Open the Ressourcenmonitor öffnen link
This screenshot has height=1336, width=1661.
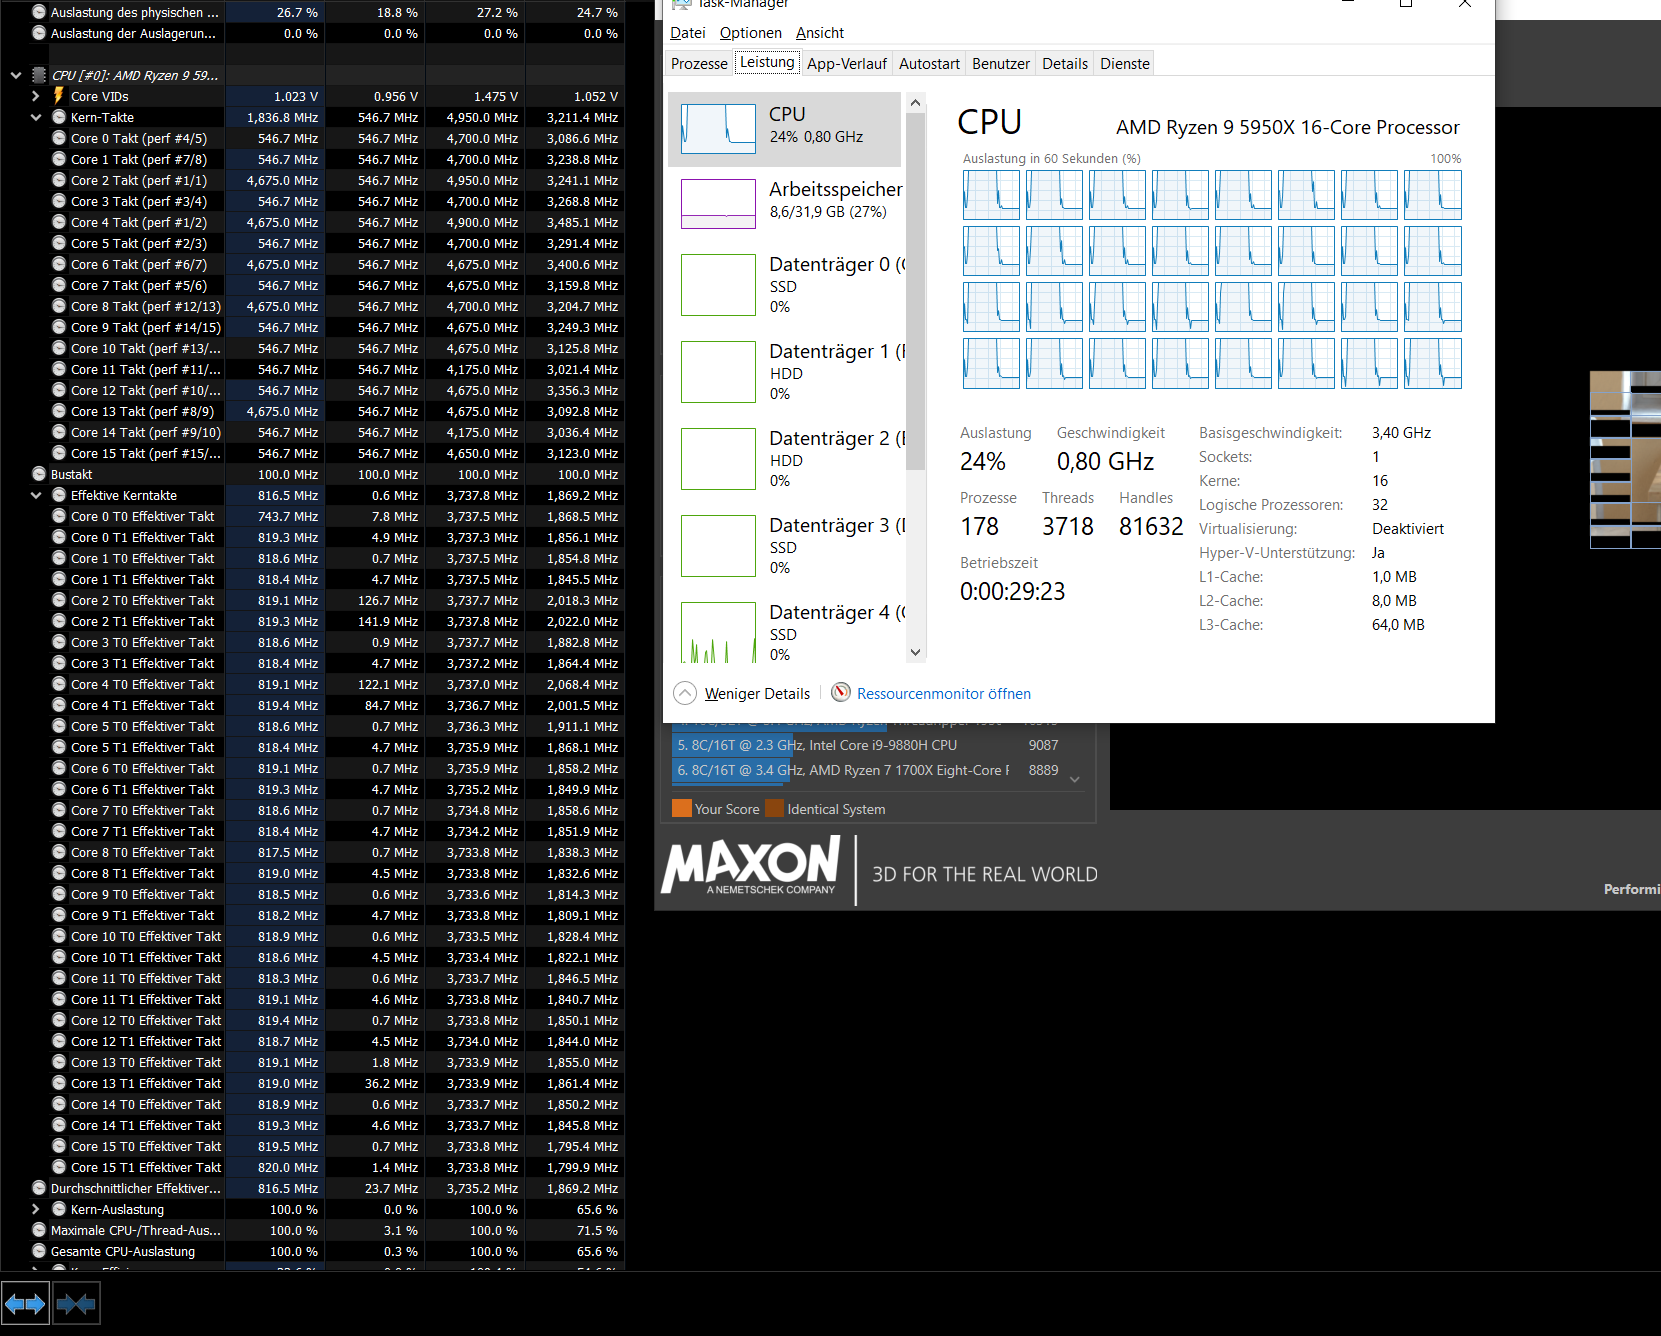tap(943, 693)
